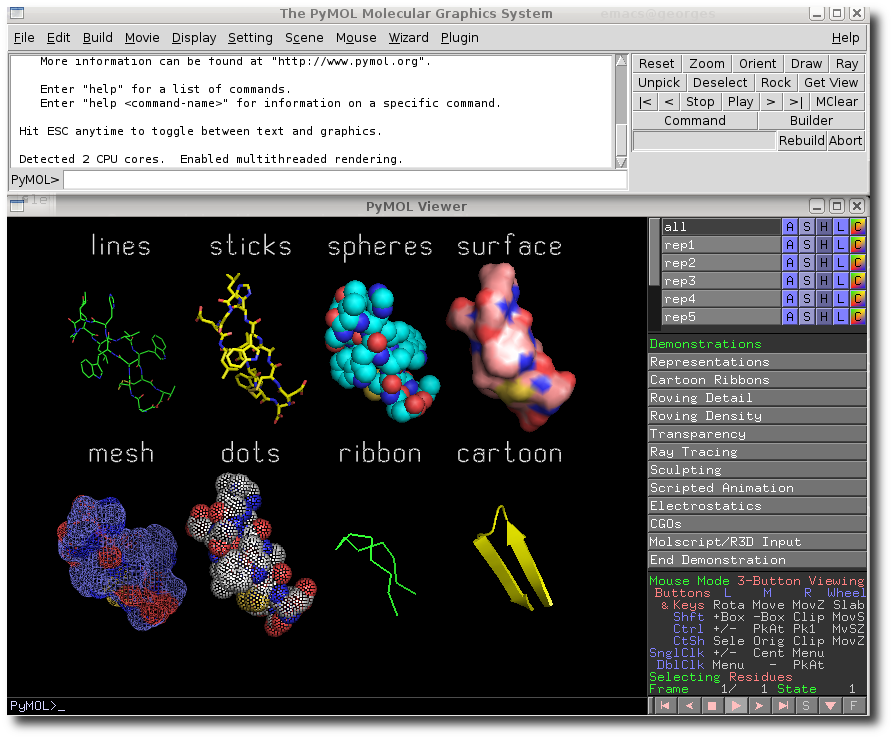893x739 pixels.
Task: Rewind to first frame in viewer
Action: (x=664, y=706)
